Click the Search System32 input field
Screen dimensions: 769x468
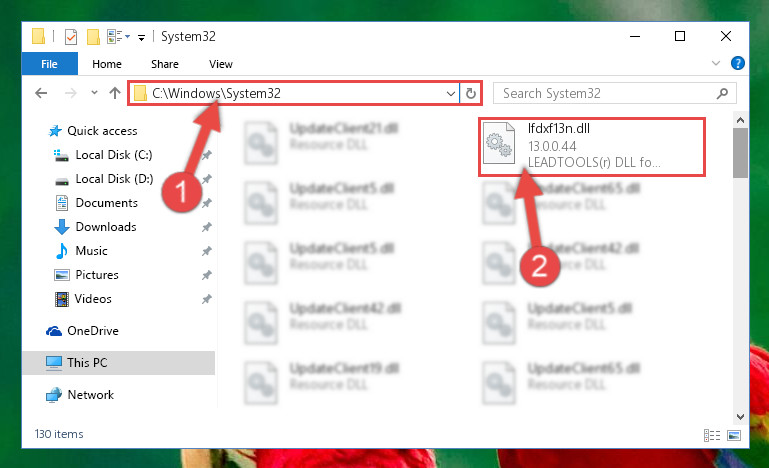606,93
